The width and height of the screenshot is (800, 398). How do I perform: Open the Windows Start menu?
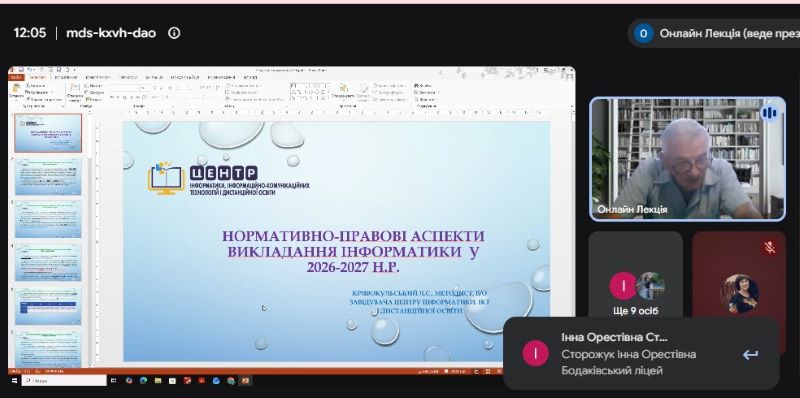click(14, 381)
